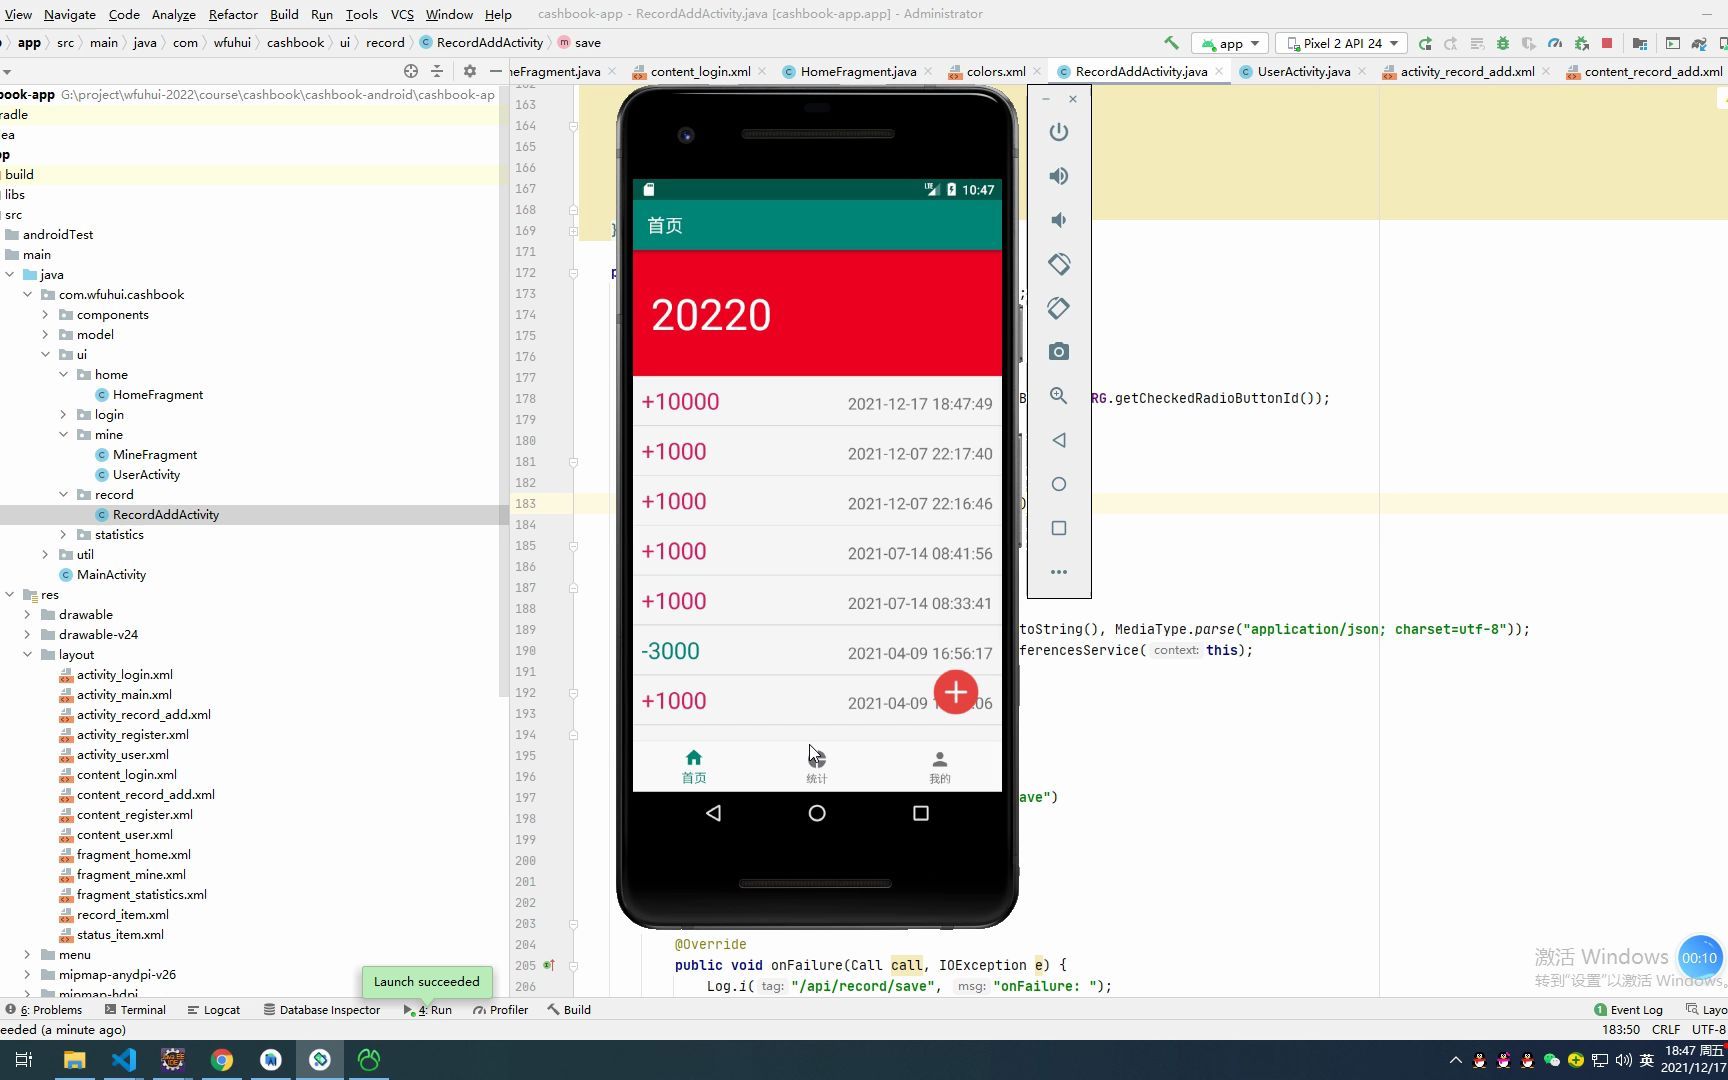Click the project panel settings gear
The height and width of the screenshot is (1080, 1728).
tap(469, 71)
